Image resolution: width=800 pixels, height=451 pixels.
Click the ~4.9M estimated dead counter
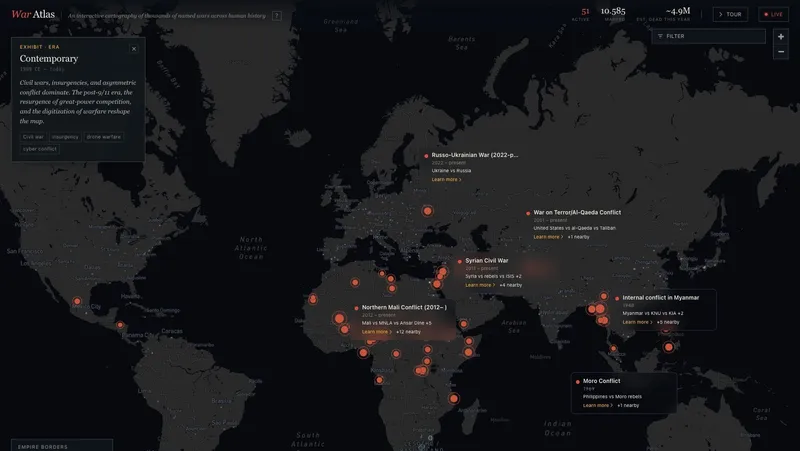[x=663, y=14]
